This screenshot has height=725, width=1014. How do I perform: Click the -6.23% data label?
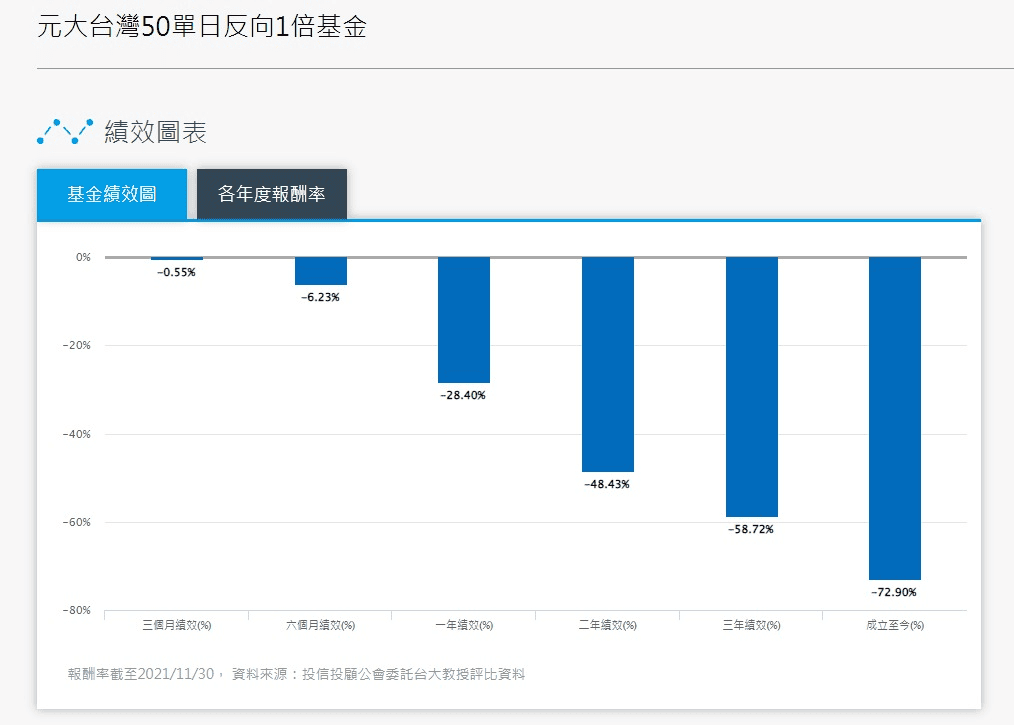(320, 298)
